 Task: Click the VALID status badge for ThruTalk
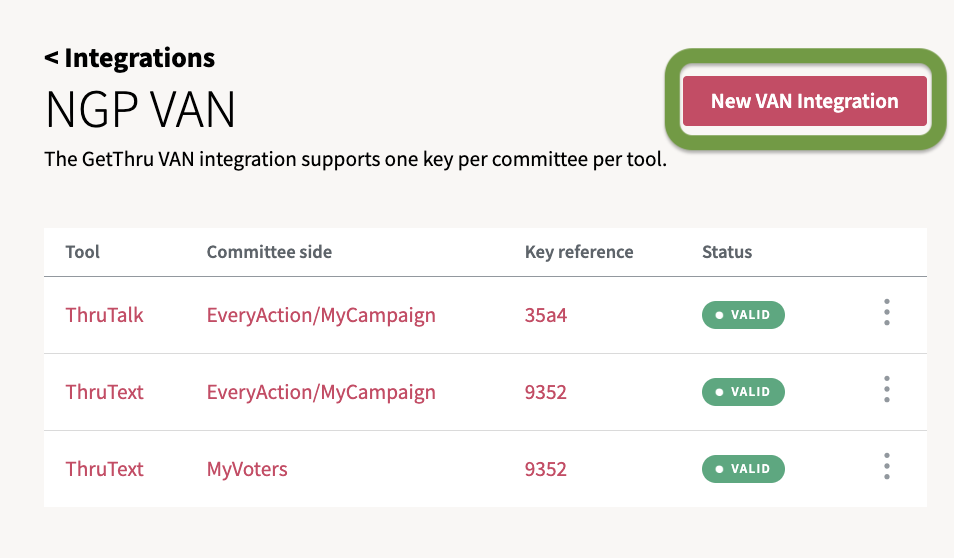pos(743,315)
